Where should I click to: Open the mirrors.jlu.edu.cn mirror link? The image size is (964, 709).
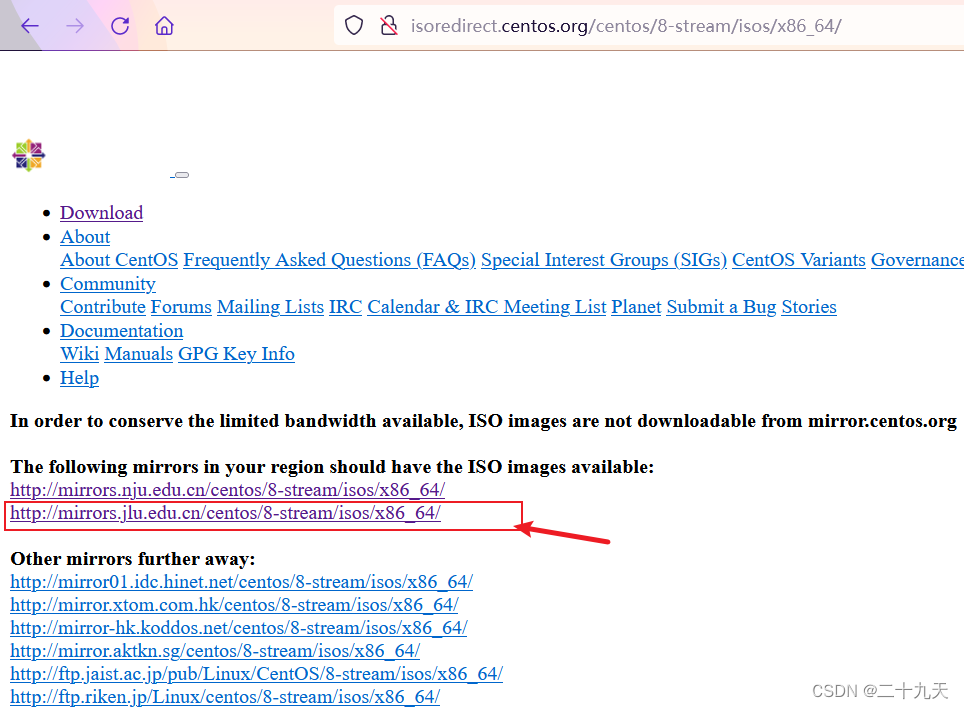point(225,513)
